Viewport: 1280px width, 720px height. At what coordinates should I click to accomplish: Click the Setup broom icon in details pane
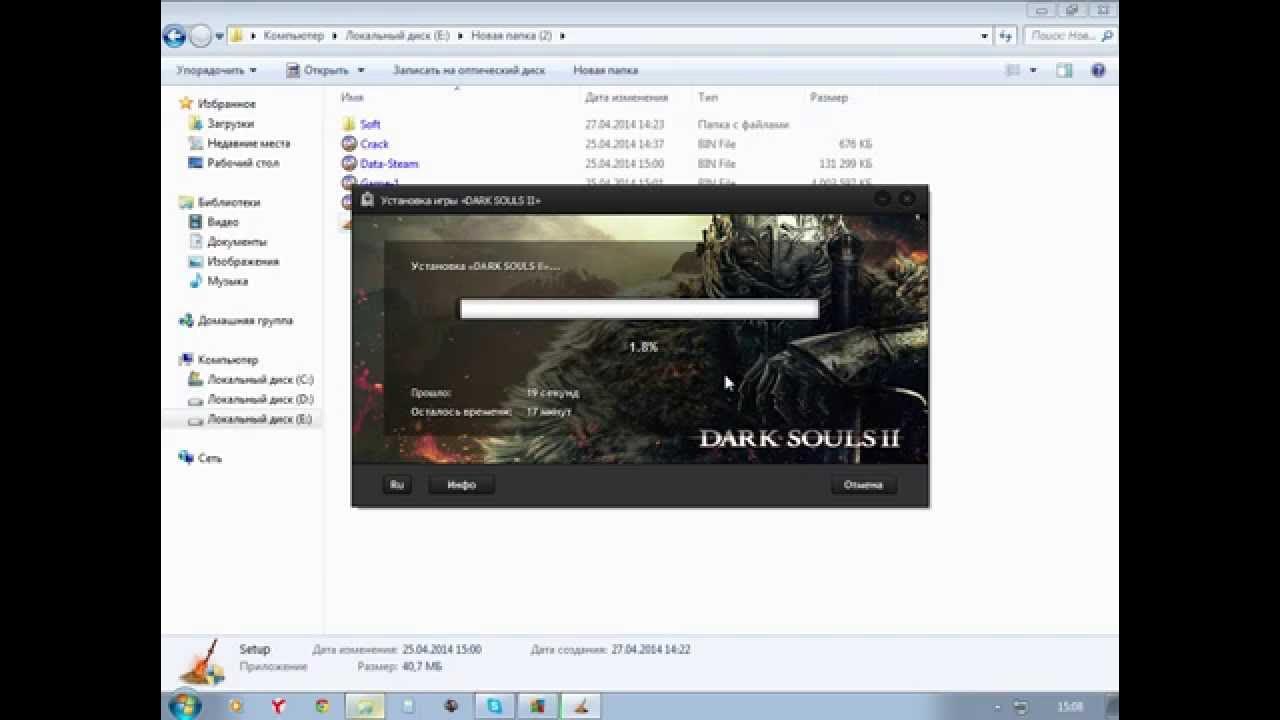[x=203, y=661]
